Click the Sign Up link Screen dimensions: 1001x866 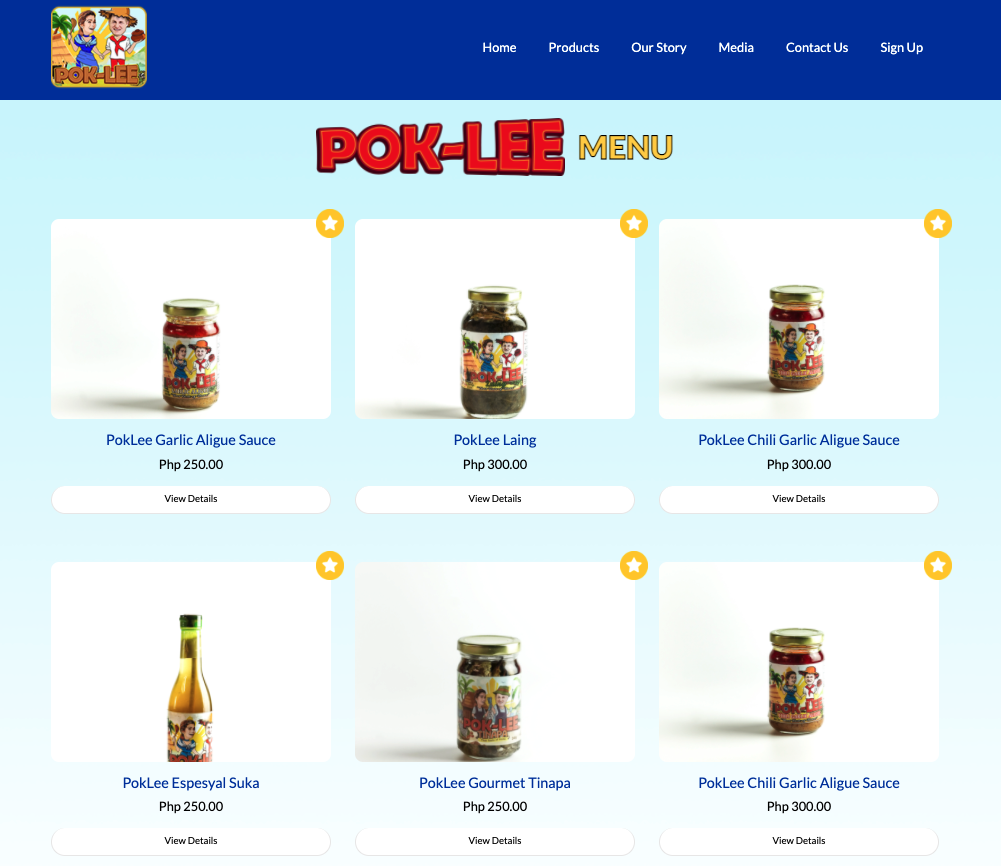[x=901, y=47]
